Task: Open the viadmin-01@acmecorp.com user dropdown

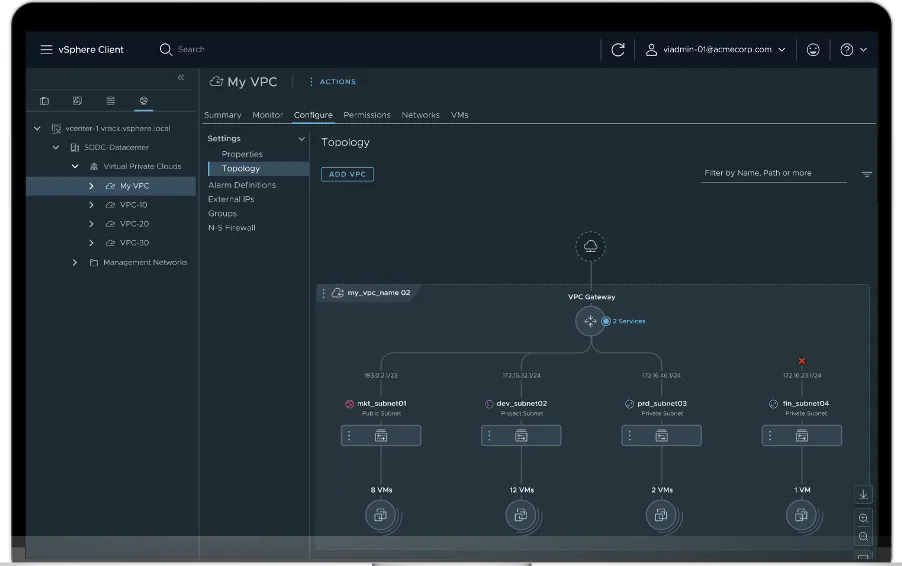Action: coord(715,49)
